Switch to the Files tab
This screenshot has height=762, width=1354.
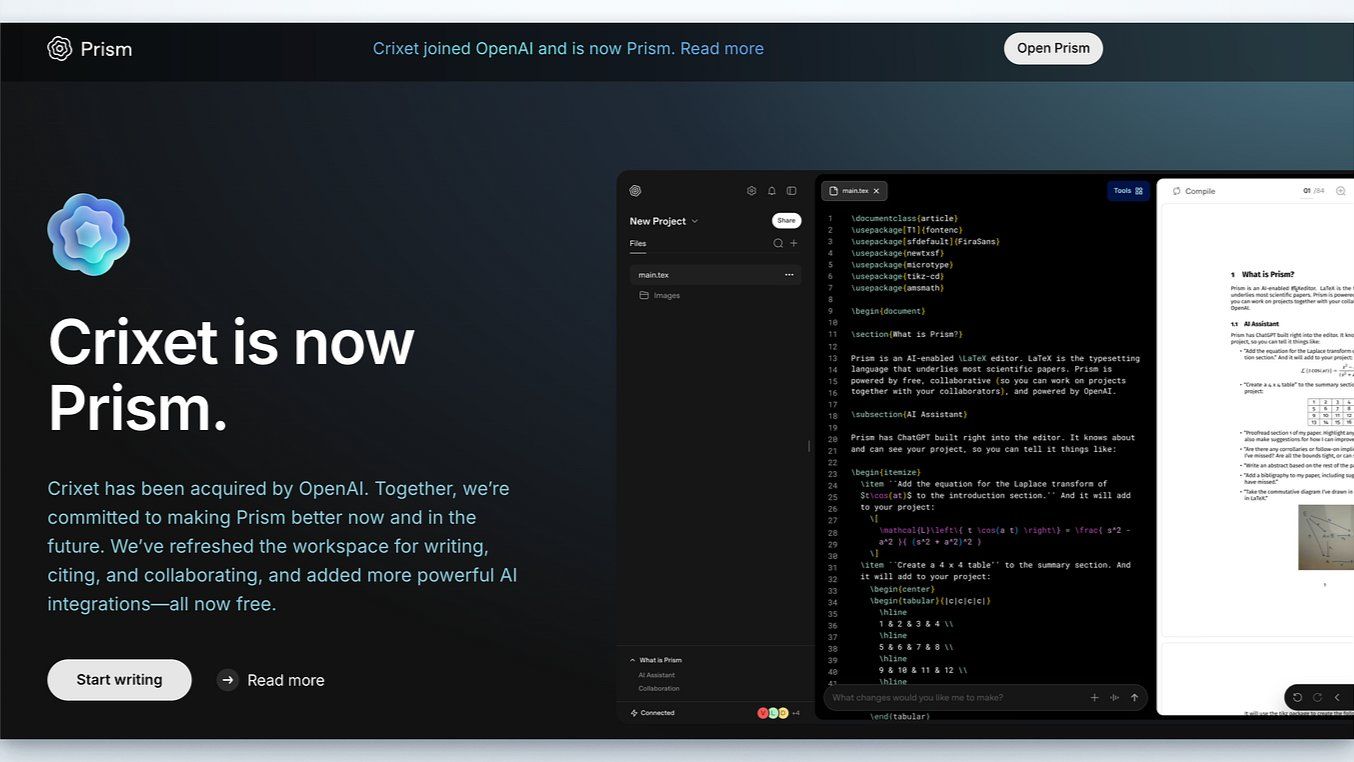tap(638, 243)
